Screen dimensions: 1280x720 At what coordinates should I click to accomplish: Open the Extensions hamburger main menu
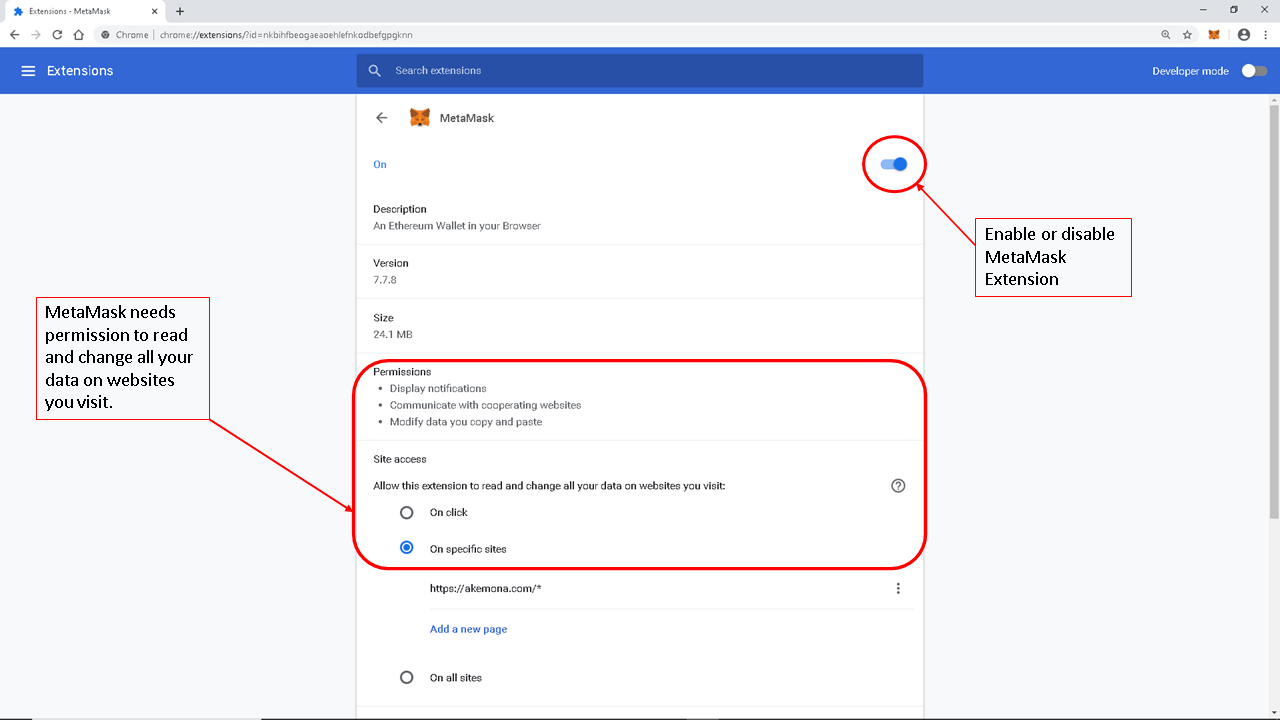(x=28, y=71)
